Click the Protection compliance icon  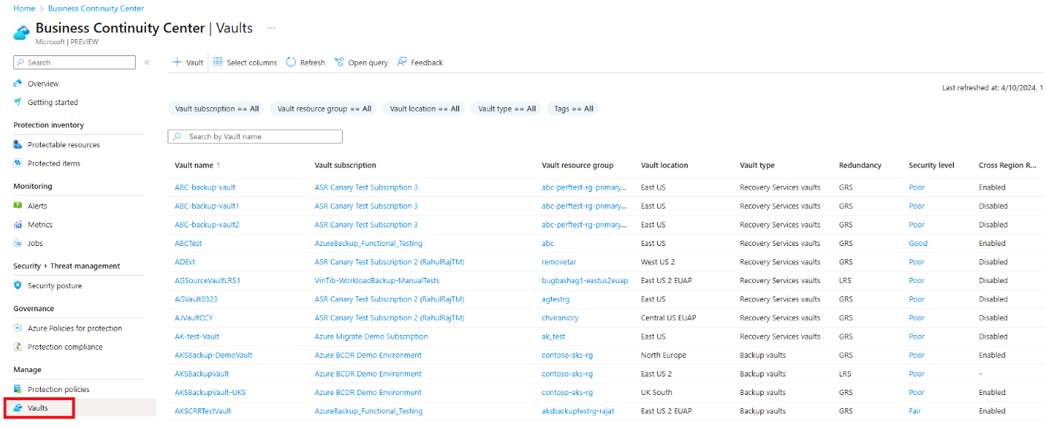(18, 347)
